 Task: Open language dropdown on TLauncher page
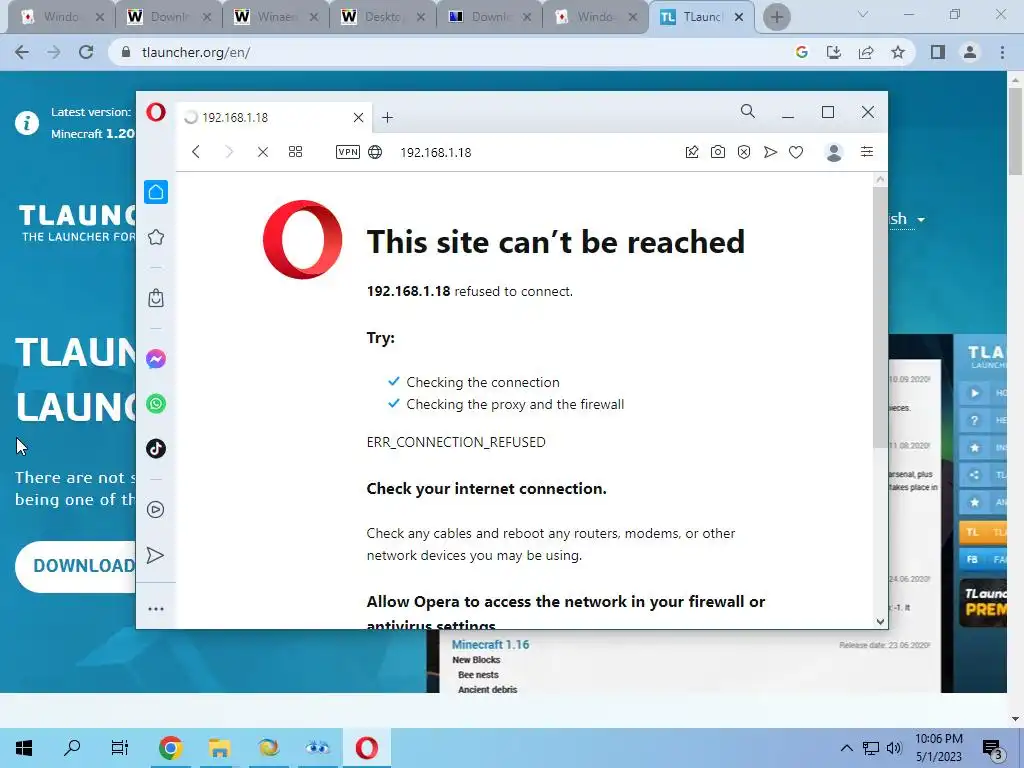click(x=907, y=219)
